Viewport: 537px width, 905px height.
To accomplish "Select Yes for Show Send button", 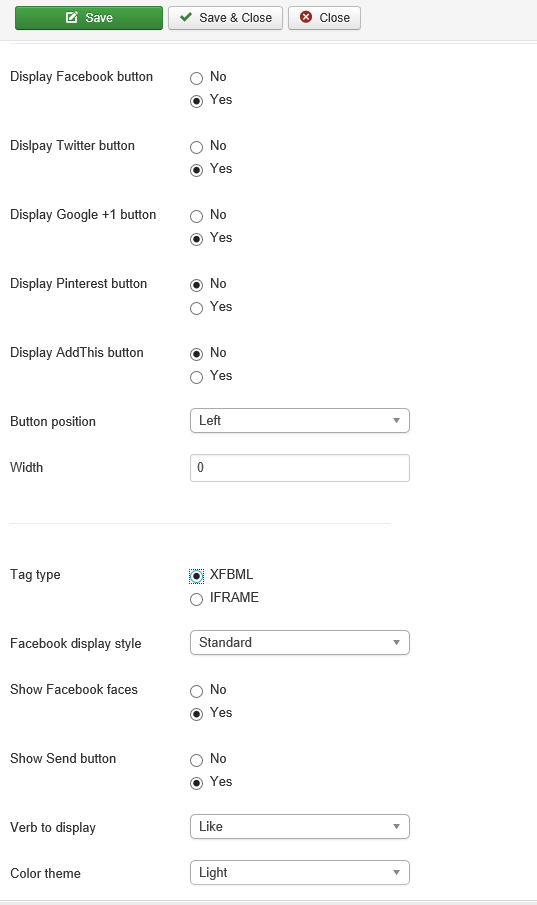I will point(196,783).
